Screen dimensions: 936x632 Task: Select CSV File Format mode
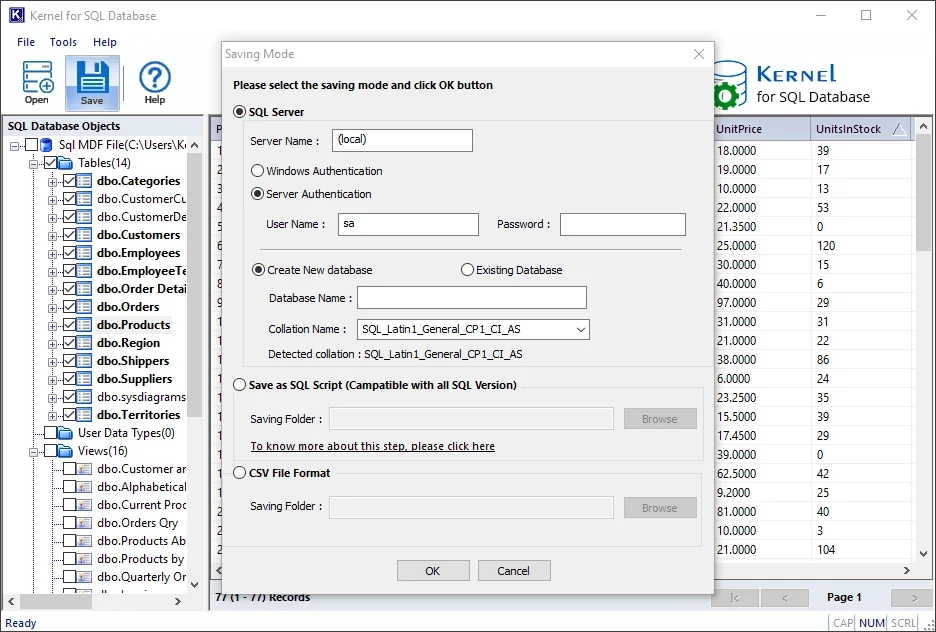coord(239,473)
